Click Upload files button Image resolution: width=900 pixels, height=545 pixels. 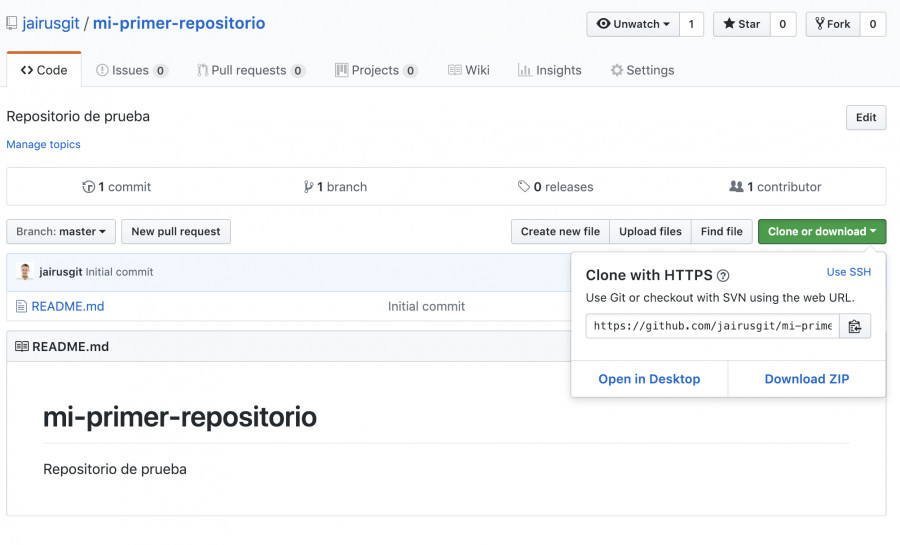(x=650, y=231)
